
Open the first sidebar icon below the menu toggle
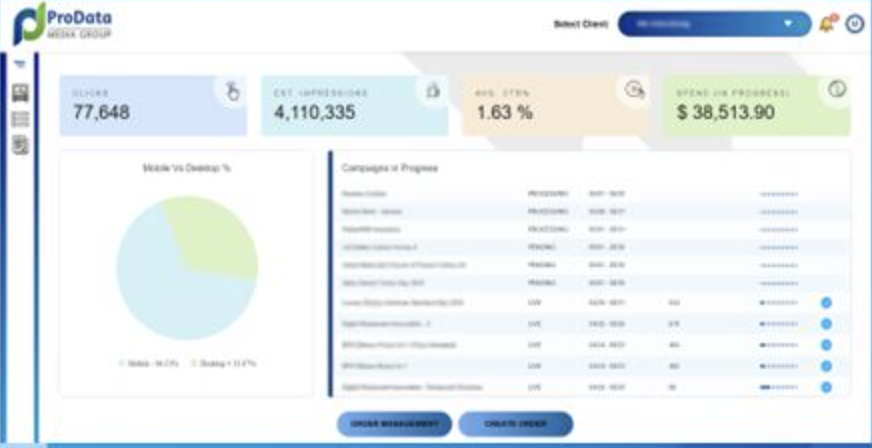pos(20,93)
